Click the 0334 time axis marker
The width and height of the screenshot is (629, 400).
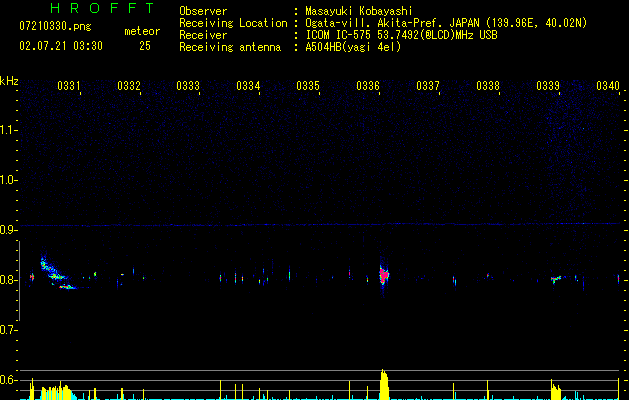(x=248, y=86)
